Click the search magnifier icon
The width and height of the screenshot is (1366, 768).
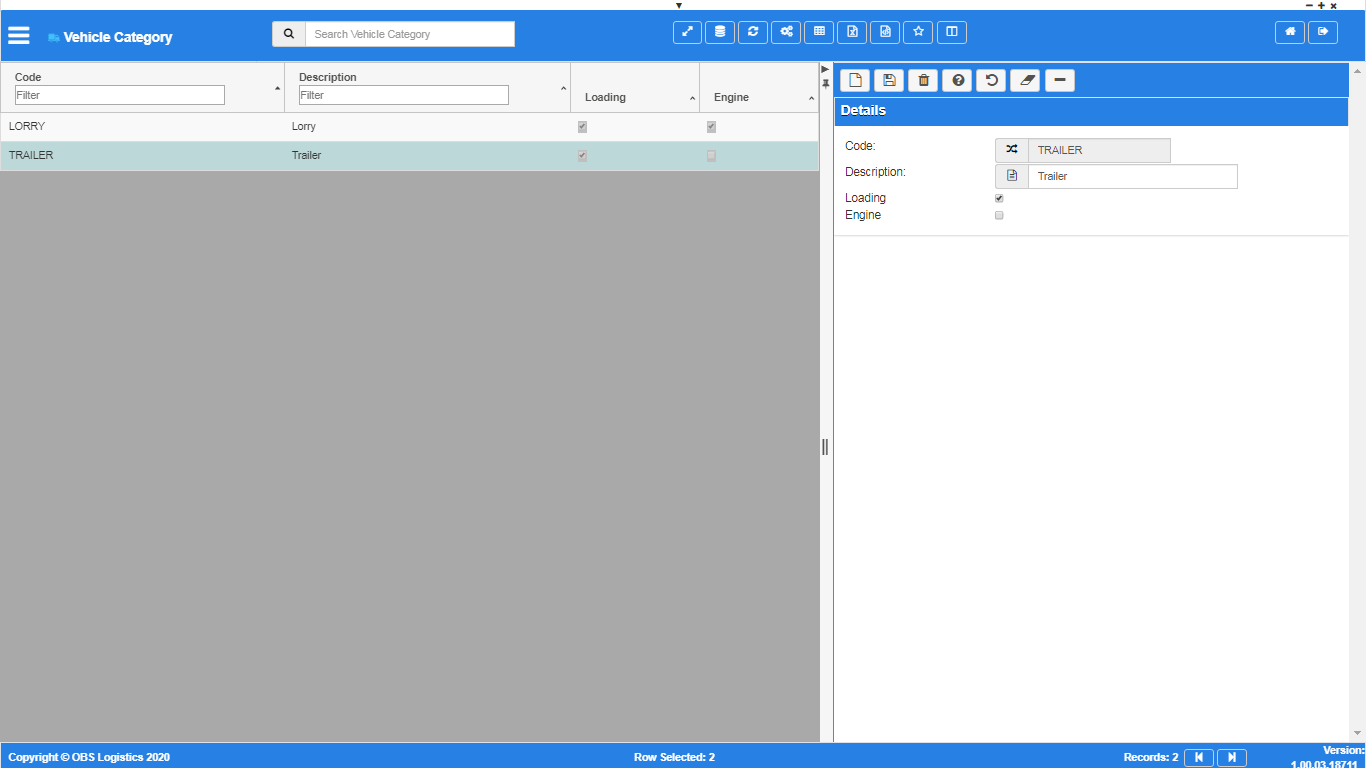(x=289, y=34)
